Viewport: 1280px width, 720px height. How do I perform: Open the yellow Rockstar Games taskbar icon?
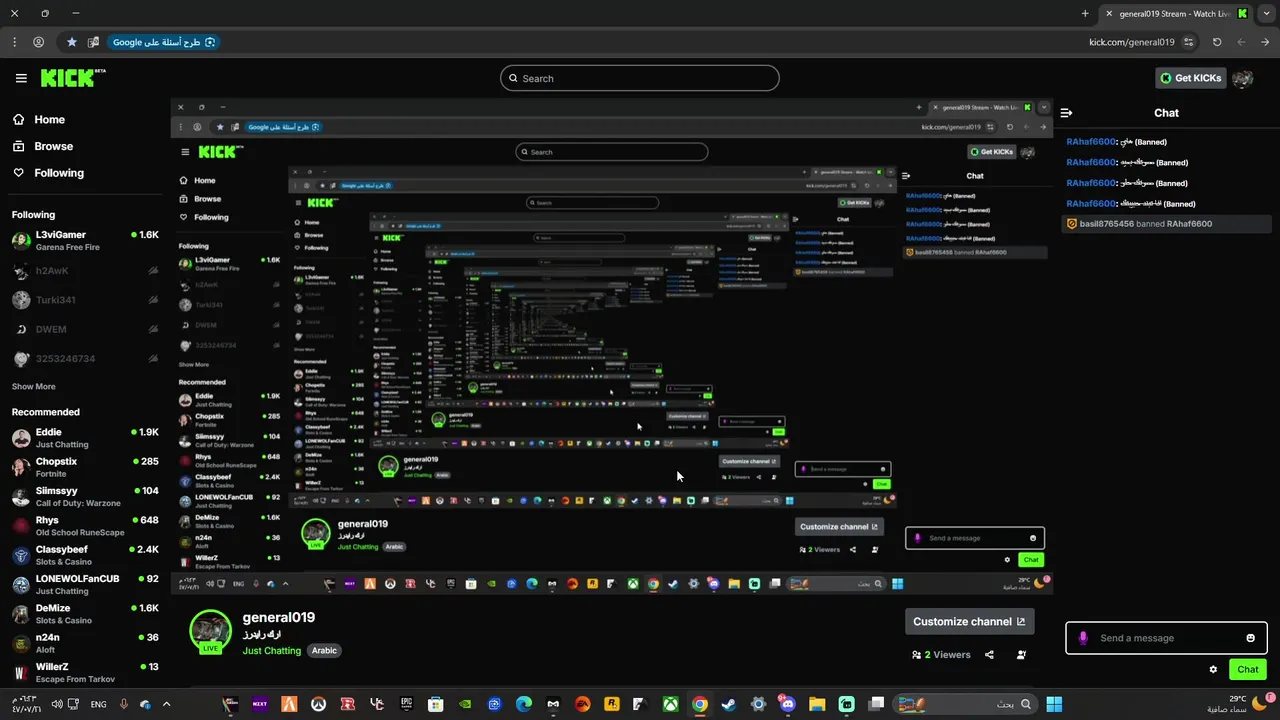click(612, 704)
